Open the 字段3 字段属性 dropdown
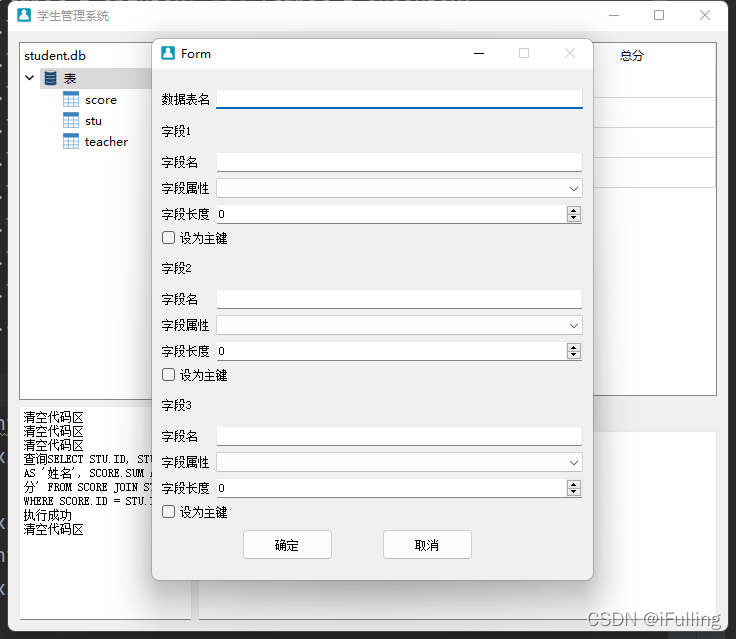 click(x=399, y=462)
